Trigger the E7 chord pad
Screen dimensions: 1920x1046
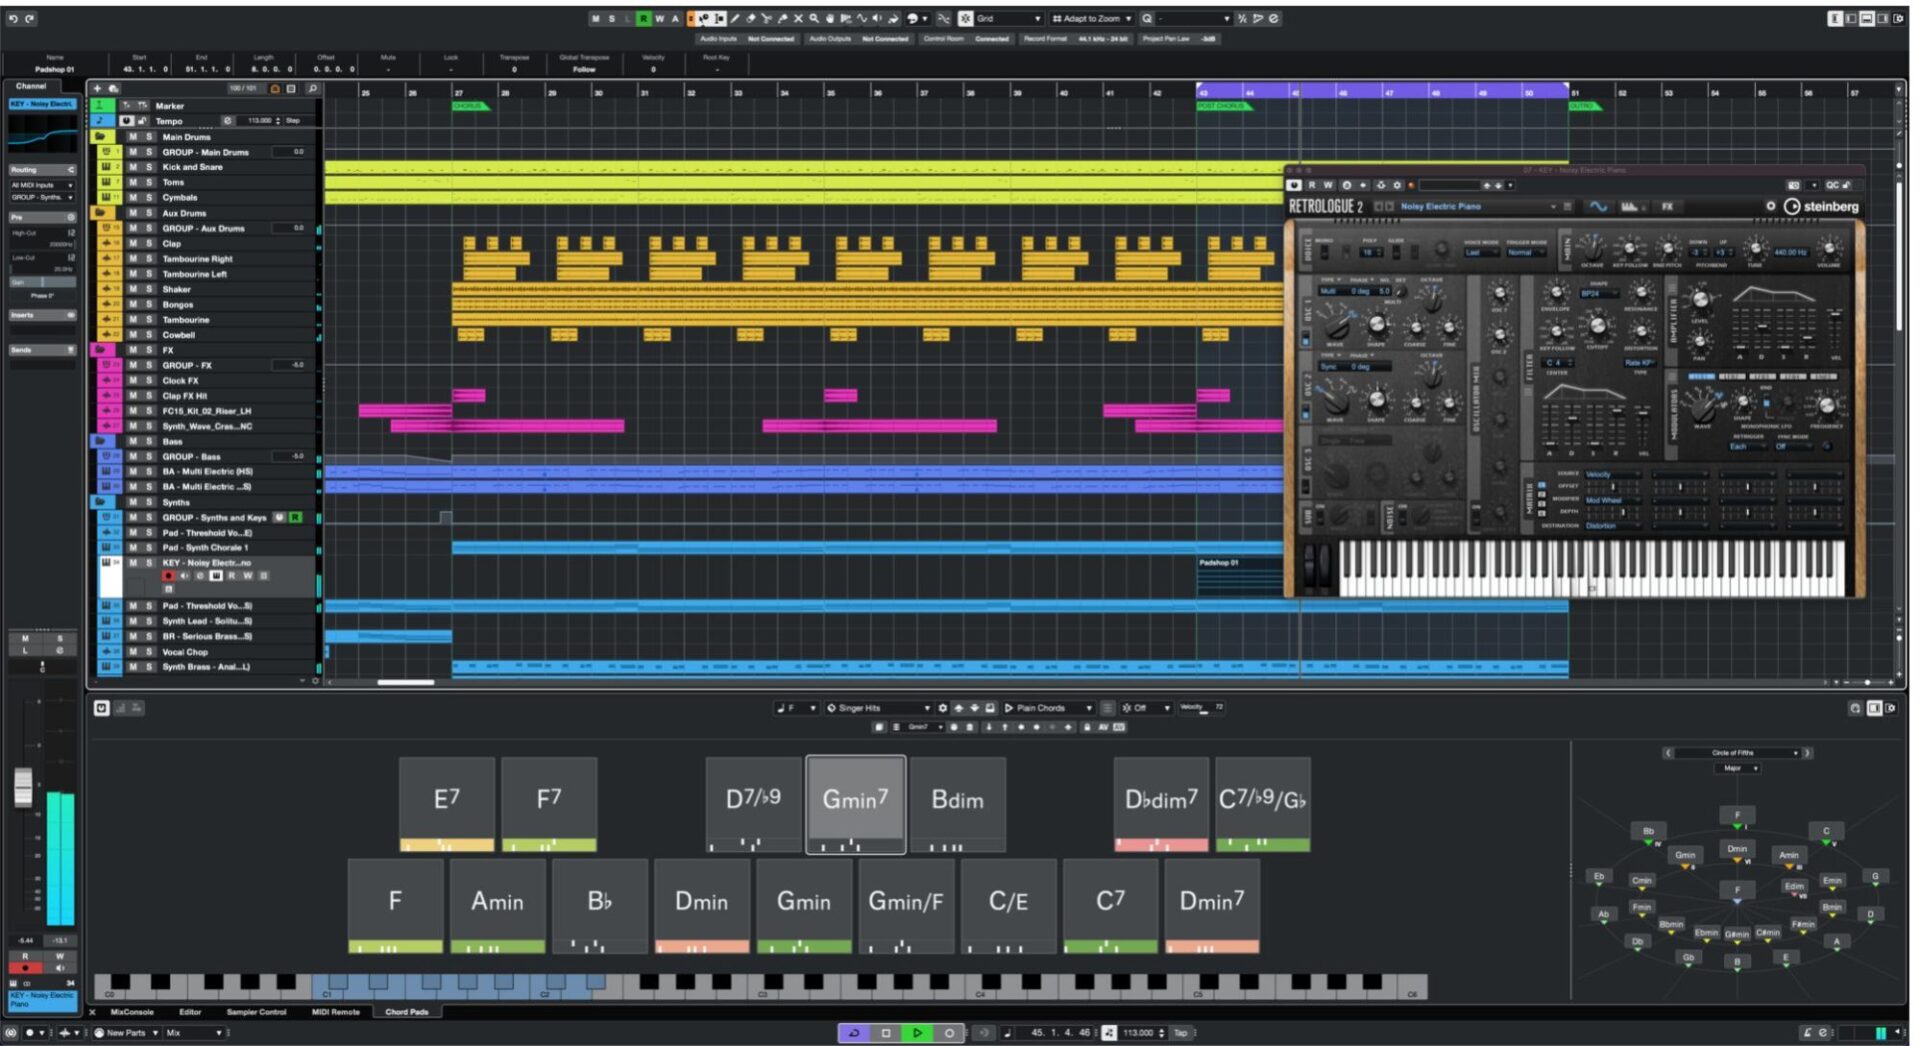[x=447, y=804]
